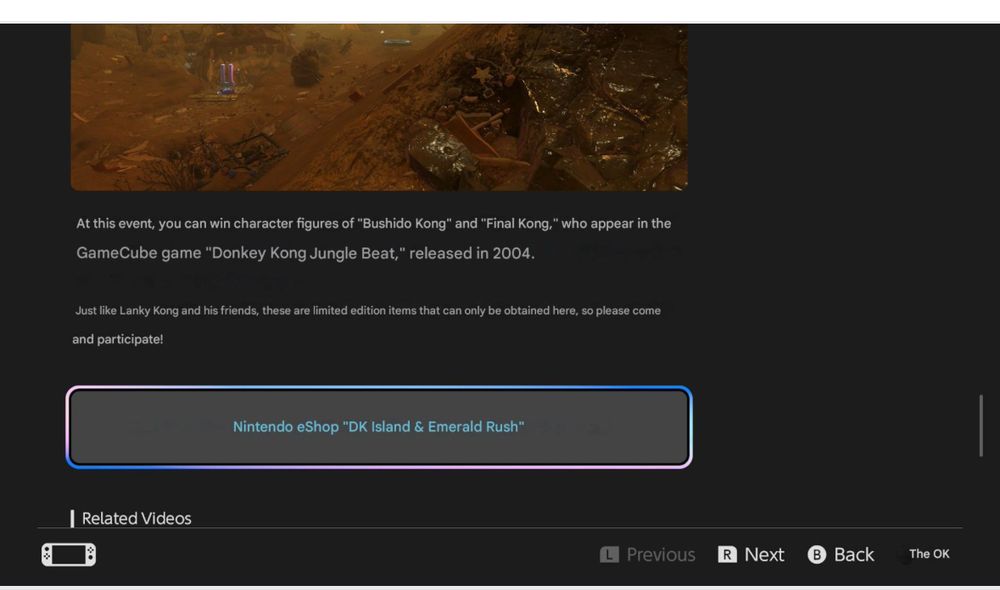Image resolution: width=1000 pixels, height=590 pixels.
Task: Open the Nintendo eShop "DK Island & Emerald Rush" link
Action: (x=379, y=427)
